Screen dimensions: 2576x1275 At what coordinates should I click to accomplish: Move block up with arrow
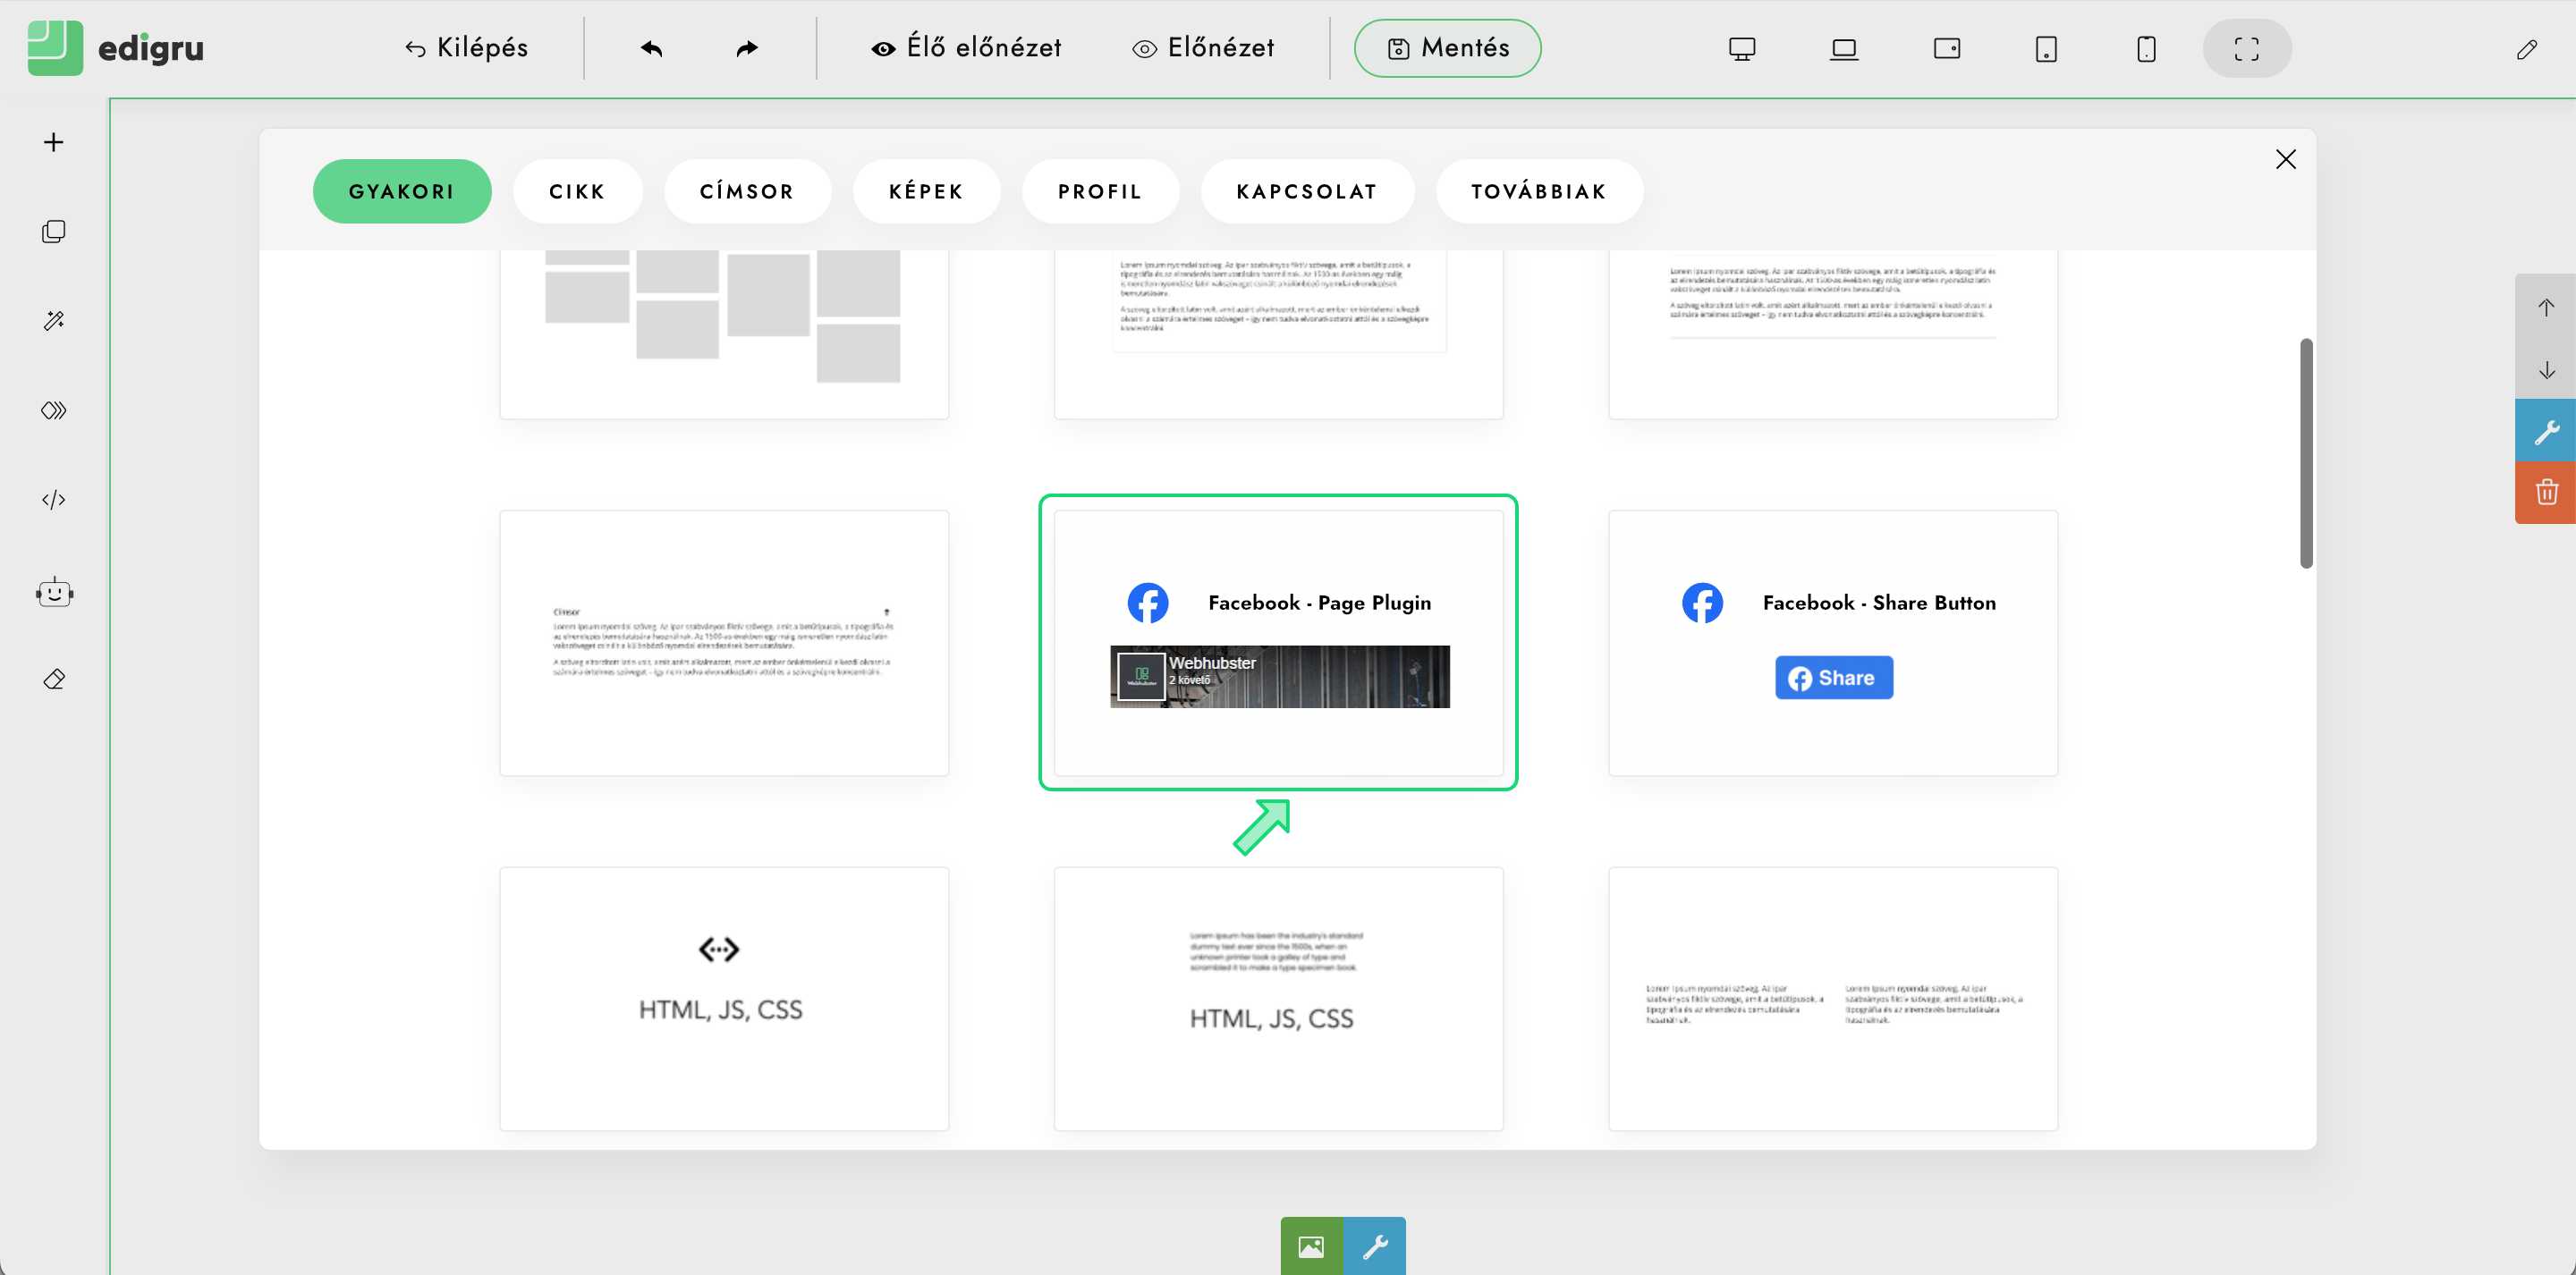2546,308
